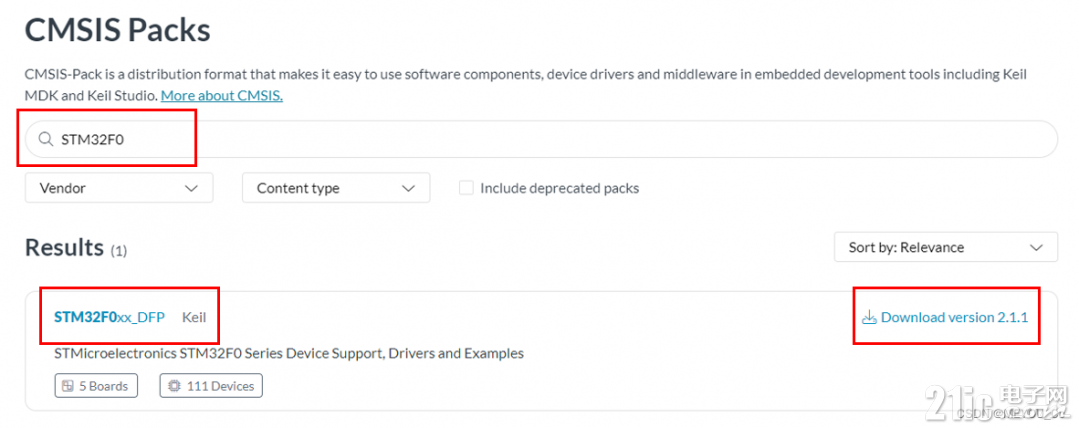The width and height of the screenshot is (1079, 428).
Task: Click the Keil vendor label
Action: pos(194,317)
